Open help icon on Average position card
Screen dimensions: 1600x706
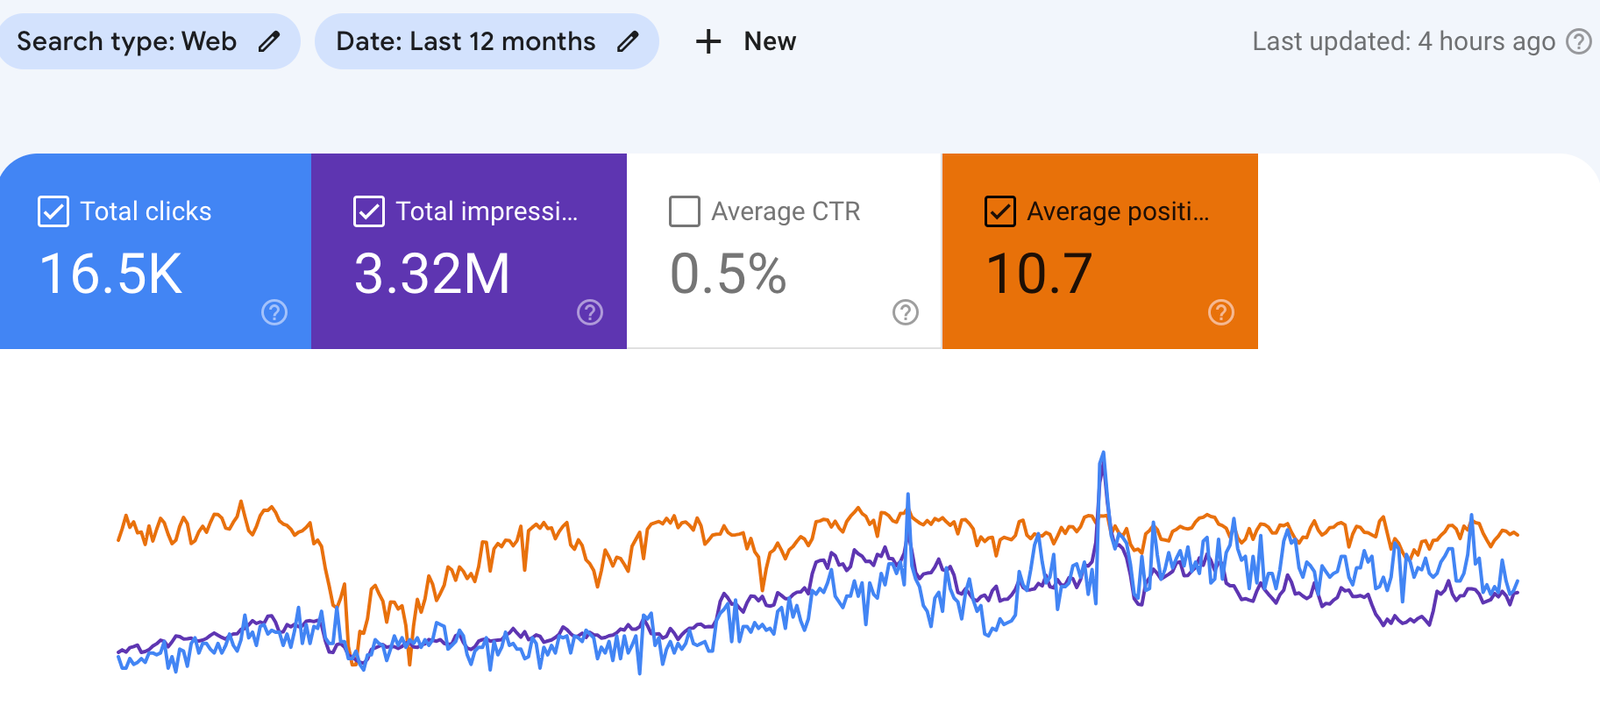(1221, 312)
